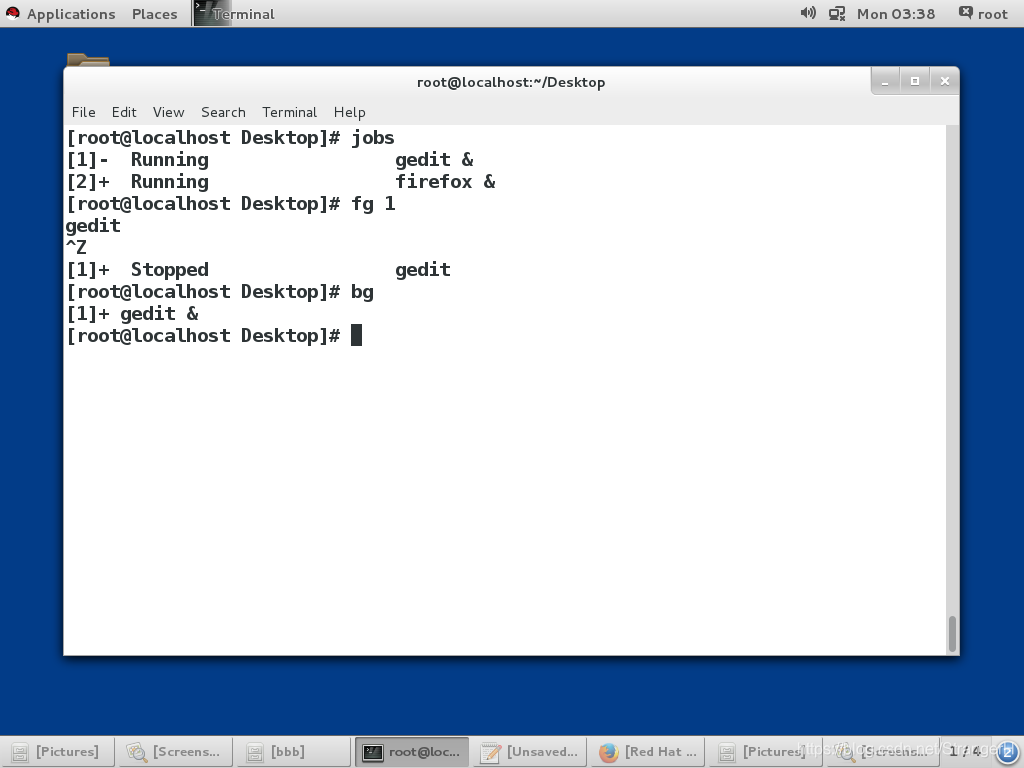Click the 'Stopped' status text
This screenshot has height=768, width=1024.
[x=170, y=270]
